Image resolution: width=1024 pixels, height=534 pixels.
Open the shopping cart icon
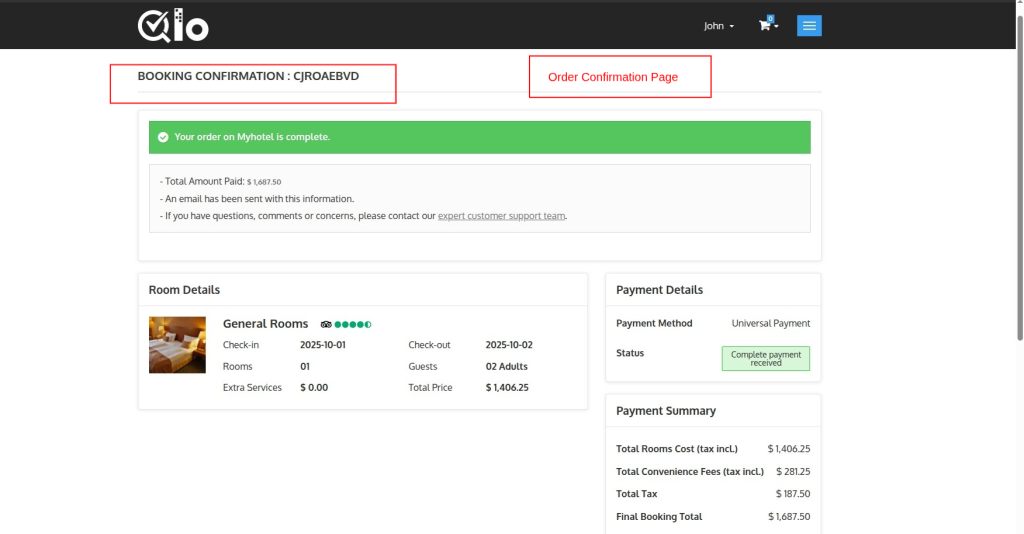tap(765, 25)
